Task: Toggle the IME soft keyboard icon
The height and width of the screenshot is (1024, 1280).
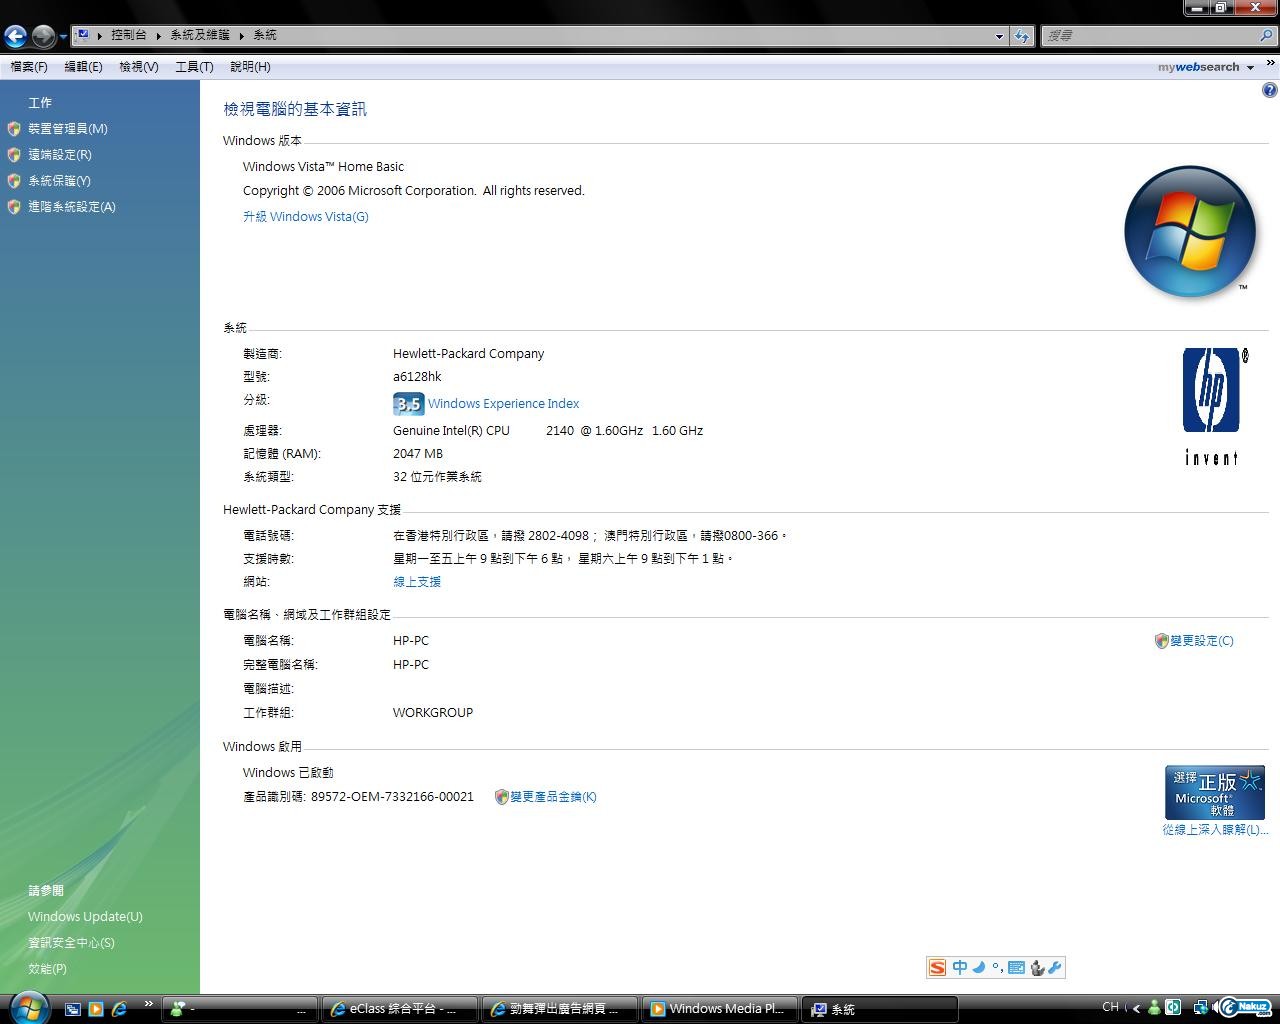Action: point(1016,967)
